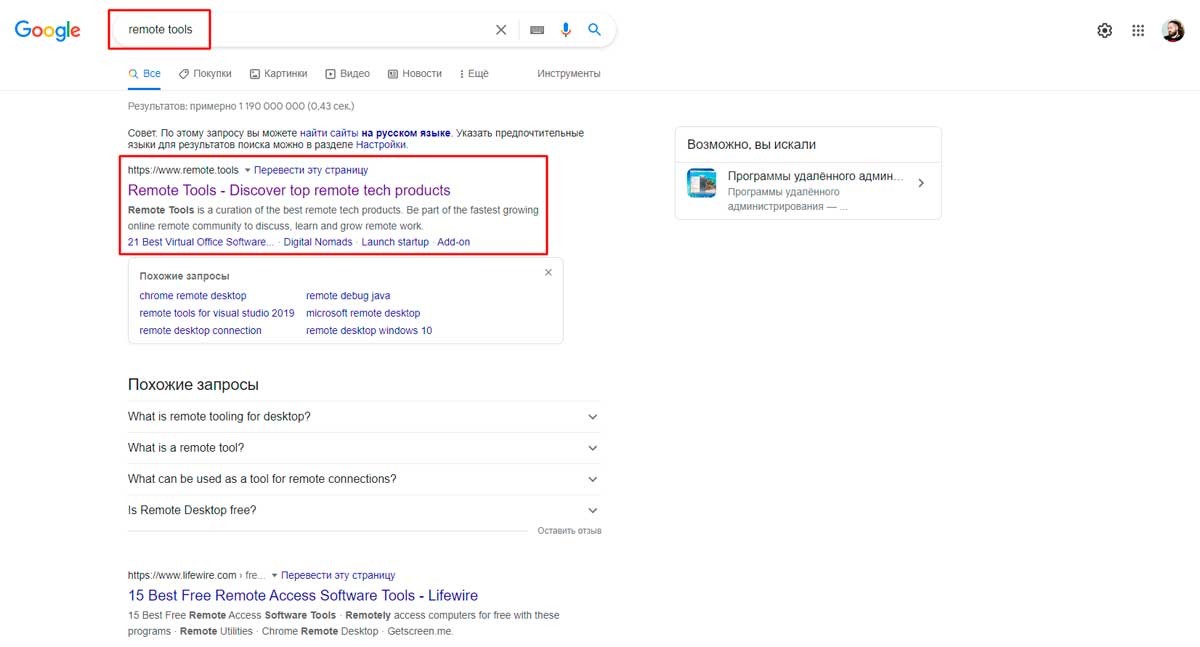1200x647 pixels.
Task: Click chevron arrow on 'Возможно, вы искали' card
Action: pyautogui.click(x=921, y=184)
